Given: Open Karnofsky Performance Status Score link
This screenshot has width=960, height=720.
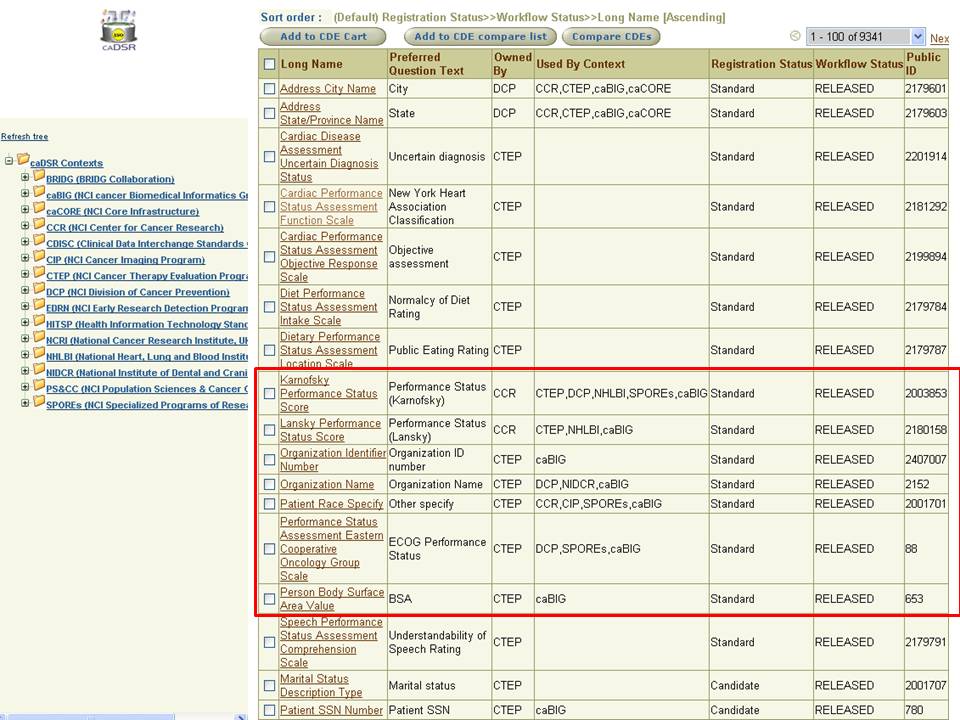Looking at the screenshot, I should click(x=329, y=394).
